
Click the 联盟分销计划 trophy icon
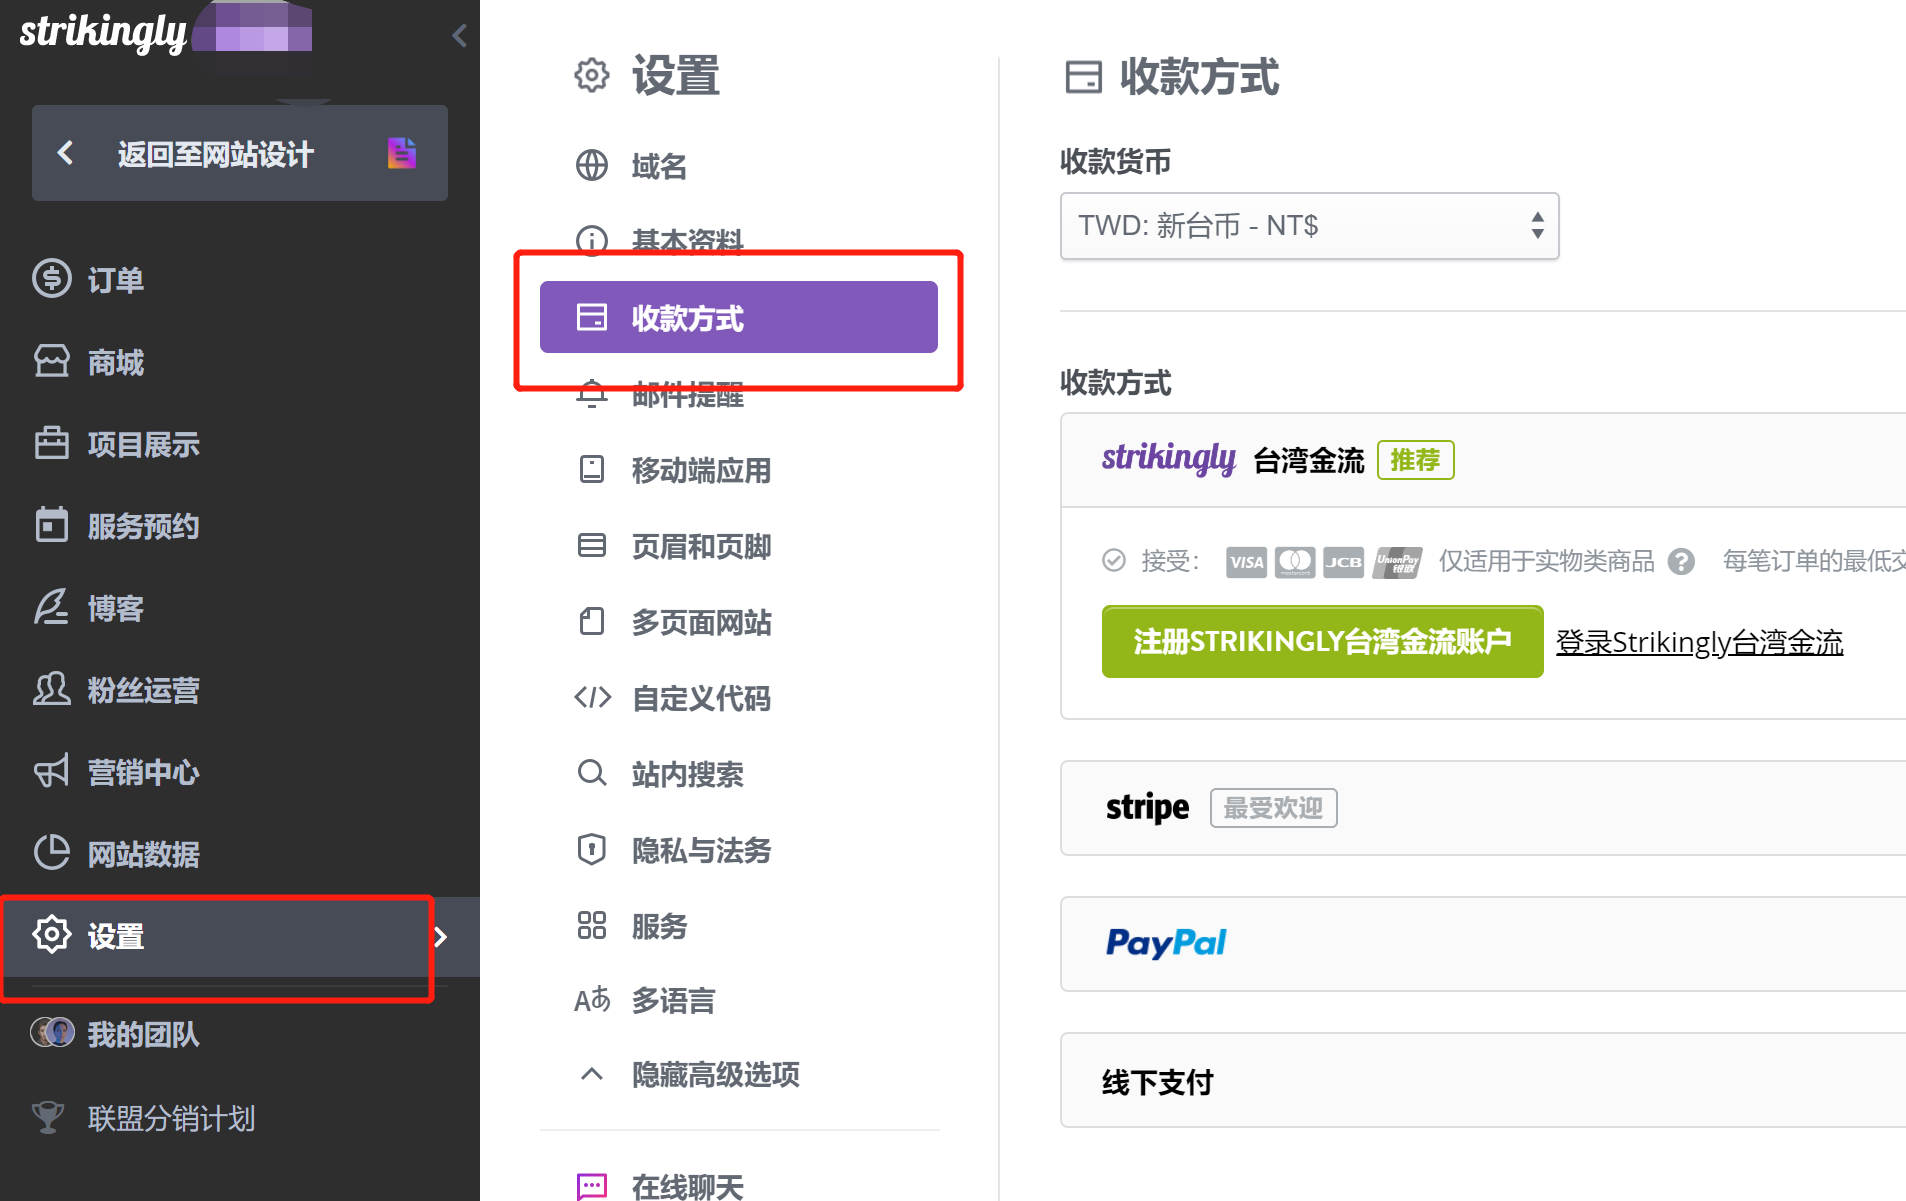click(48, 1117)
